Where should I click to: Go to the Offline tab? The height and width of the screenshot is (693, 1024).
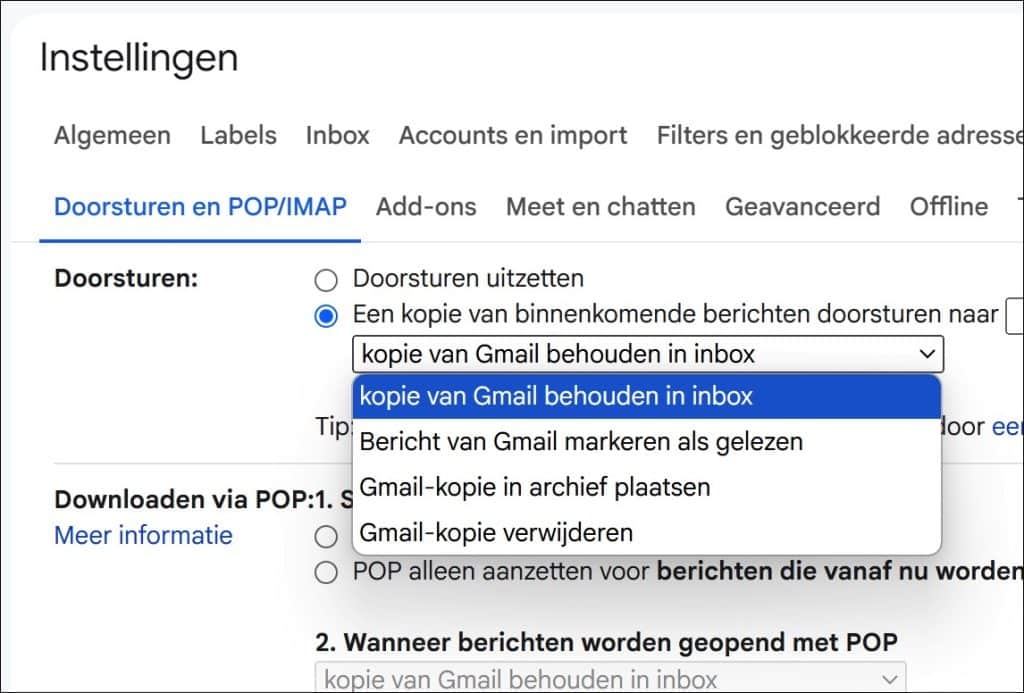point(948,207)
